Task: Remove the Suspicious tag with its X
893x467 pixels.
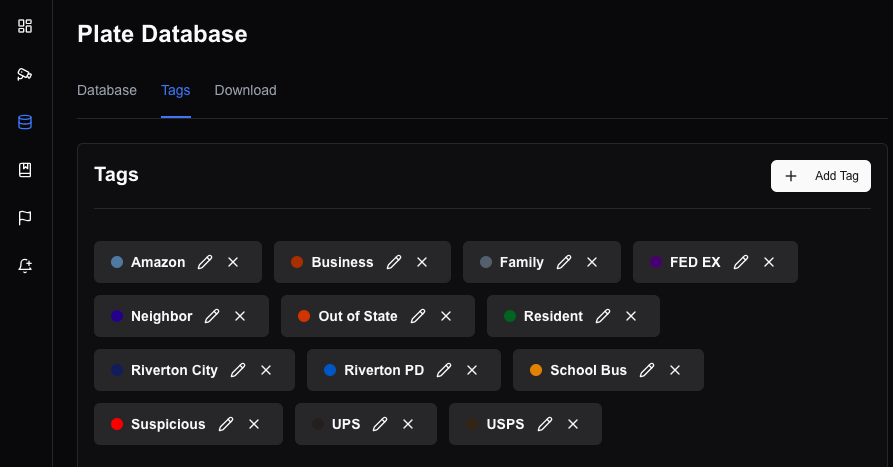Action: pyautogui.click(x=254, y=424)
